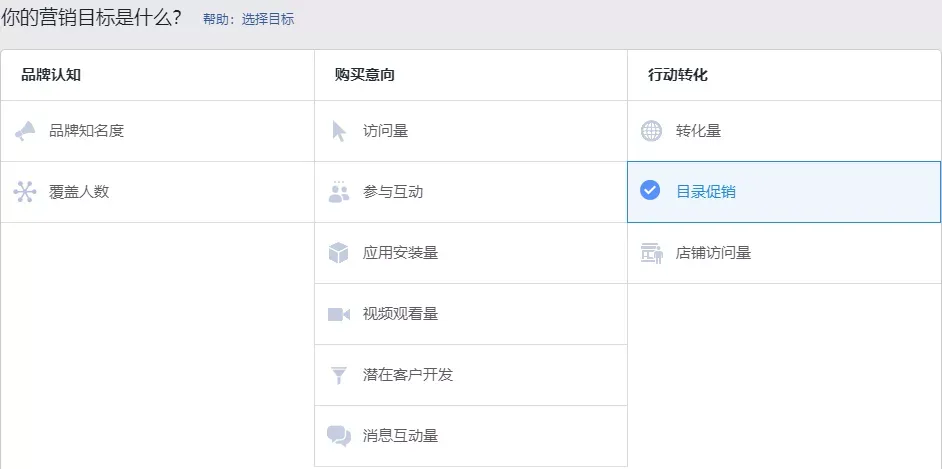Toggle the blue checkmark on 目录促销
Screen dimensions: 942x469
(x=650, y=191)
